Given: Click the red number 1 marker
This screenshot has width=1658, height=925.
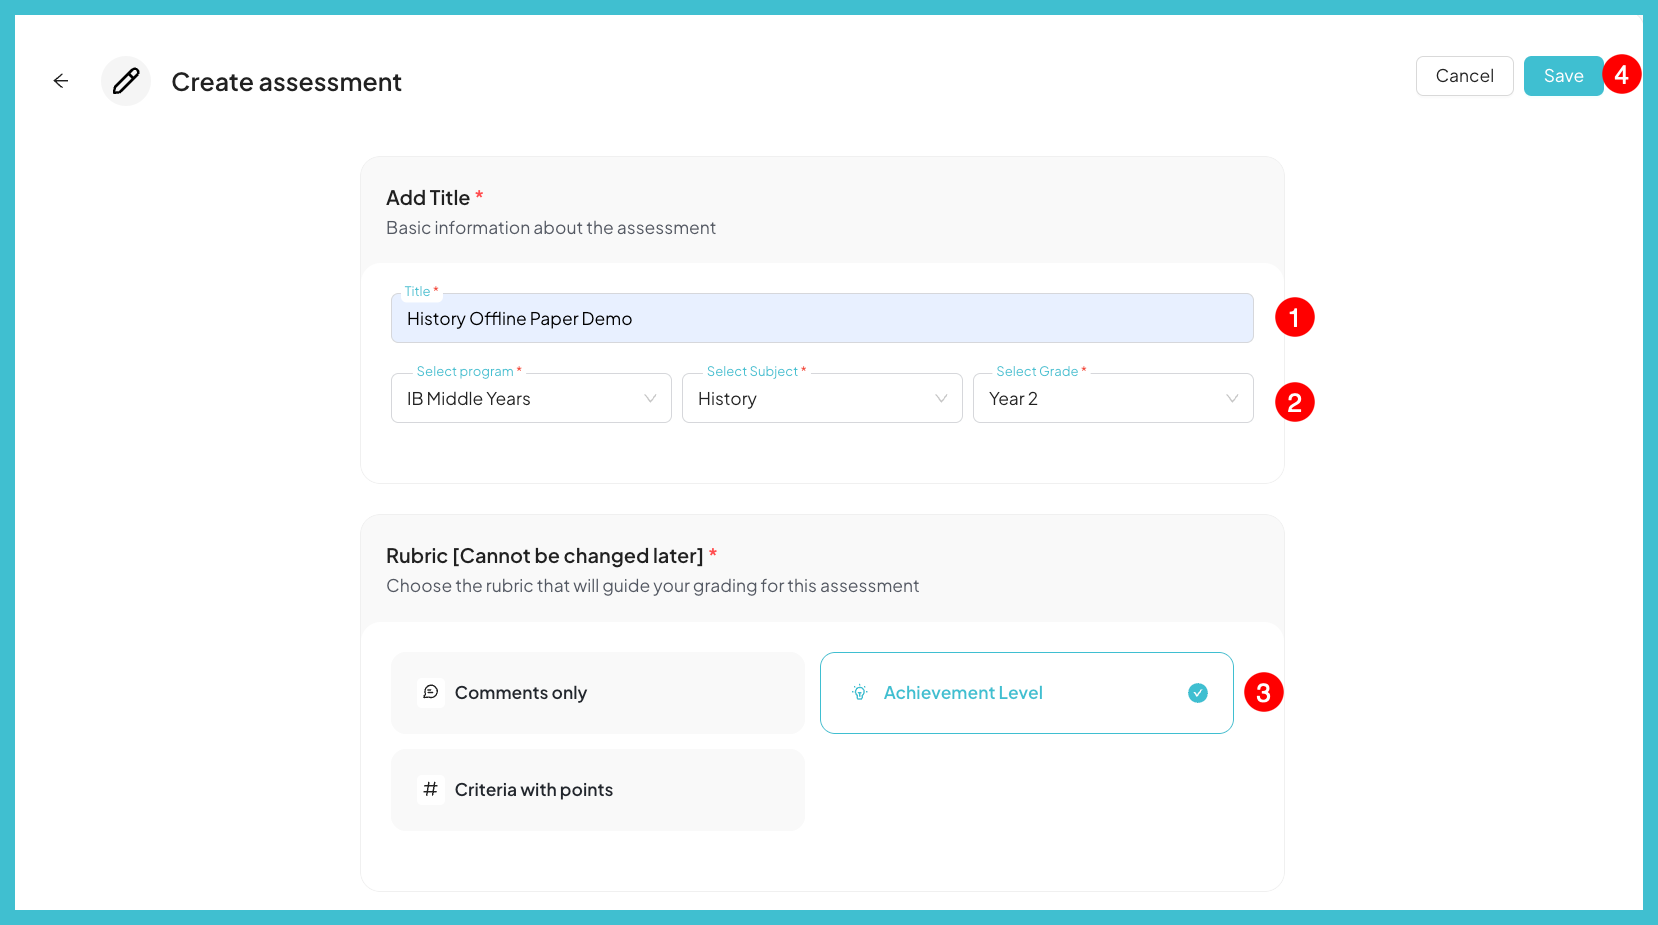Looking at the screenshot, I should tap(1294, 318).
